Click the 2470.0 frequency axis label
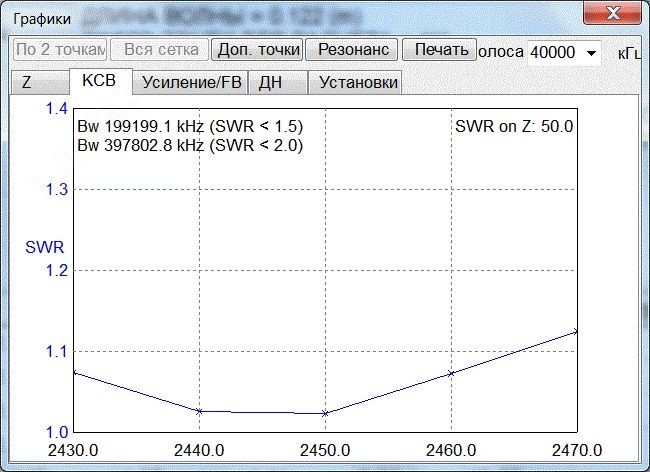 coord(577,450)
